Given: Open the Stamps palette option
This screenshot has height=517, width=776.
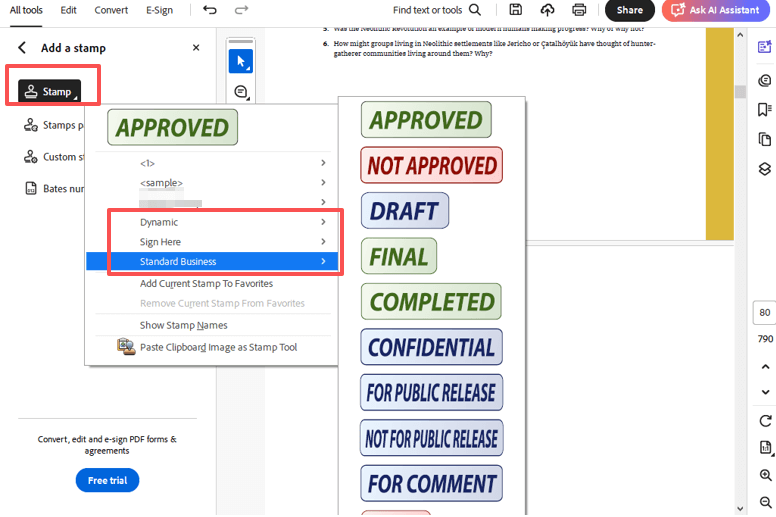Looking at the screenshot, I should [x=53, y=125].
